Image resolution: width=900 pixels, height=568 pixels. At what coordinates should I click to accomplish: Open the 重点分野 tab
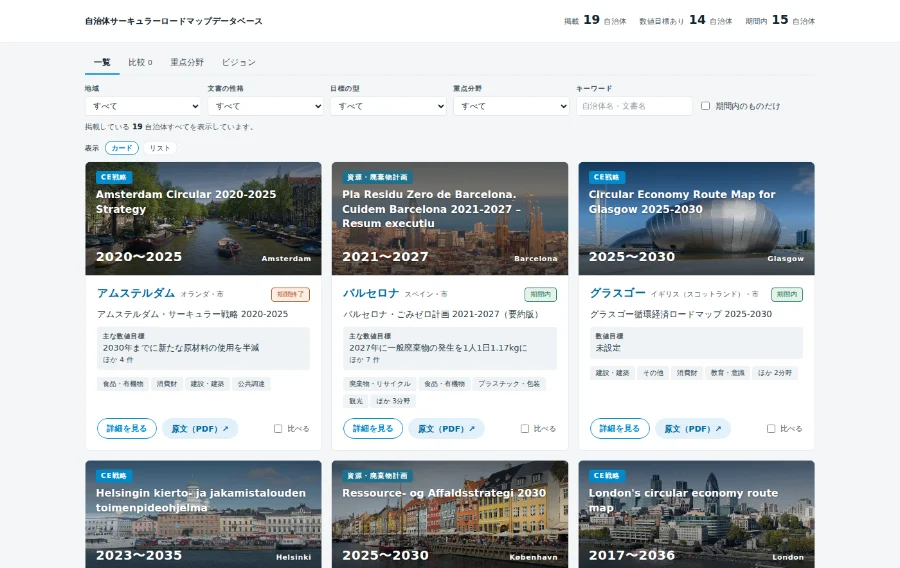(x=187, y=63)
